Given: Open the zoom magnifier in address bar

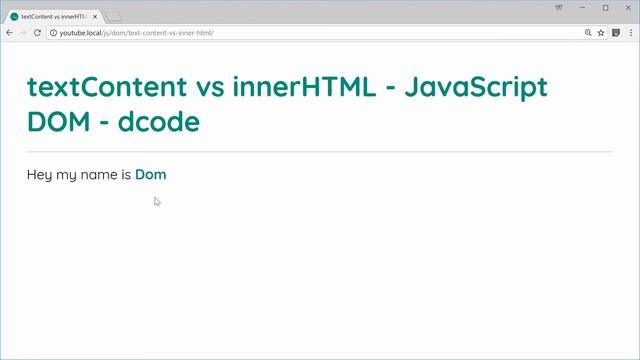Looking at the screenshot, I should (588, 33).
